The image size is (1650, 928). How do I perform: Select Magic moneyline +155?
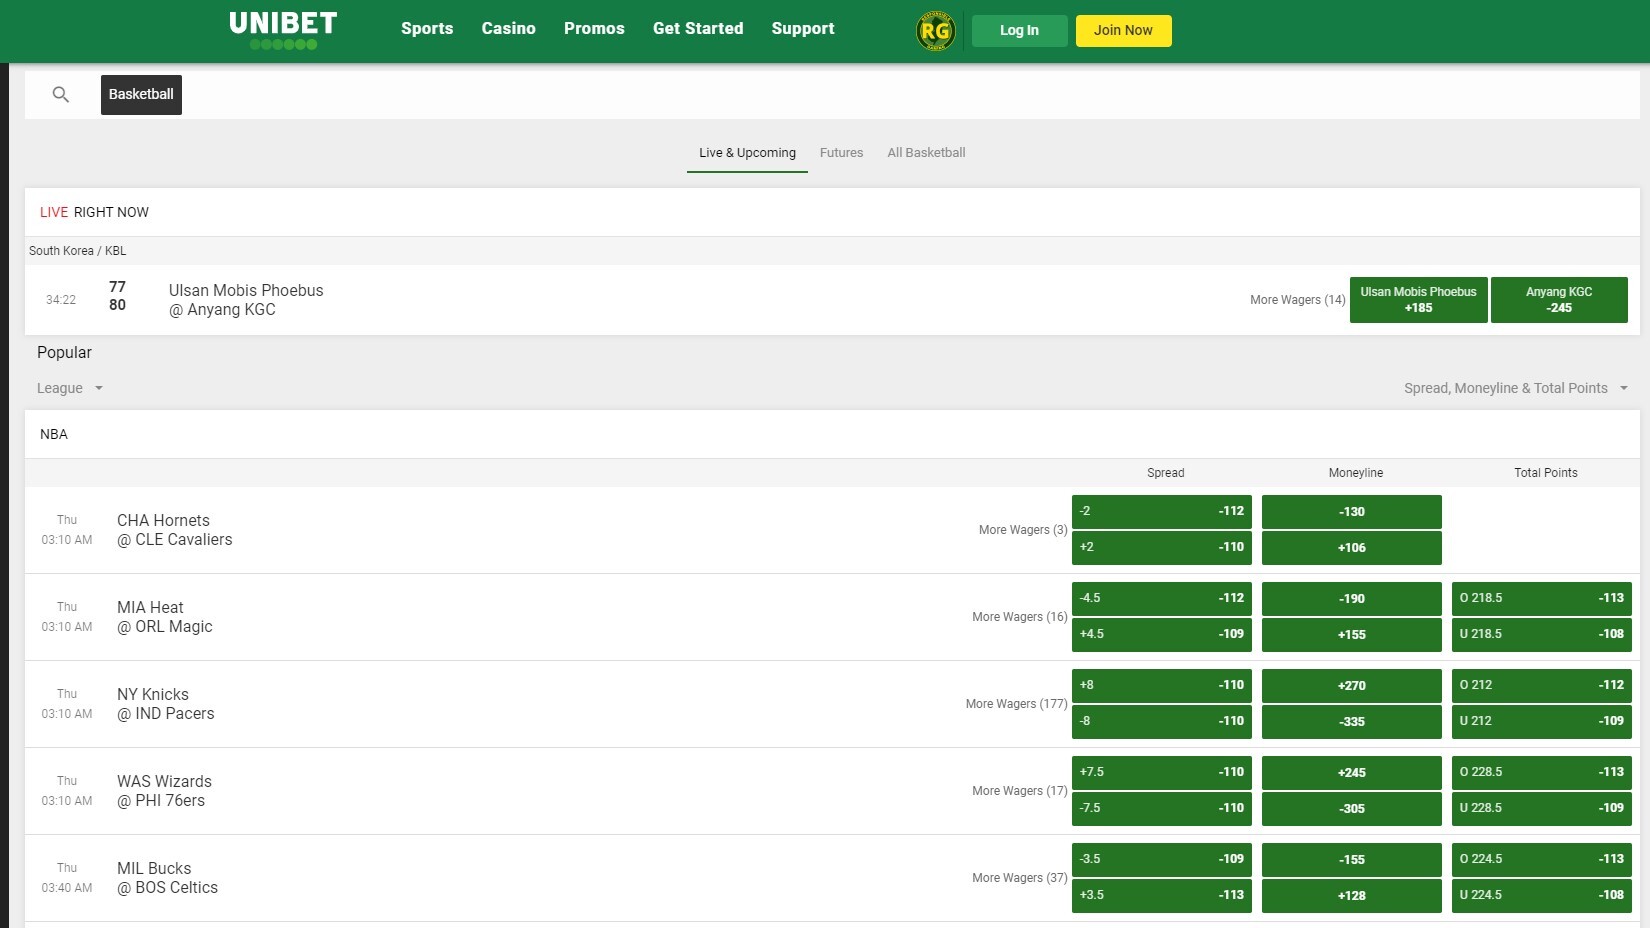coord(1352,634)
